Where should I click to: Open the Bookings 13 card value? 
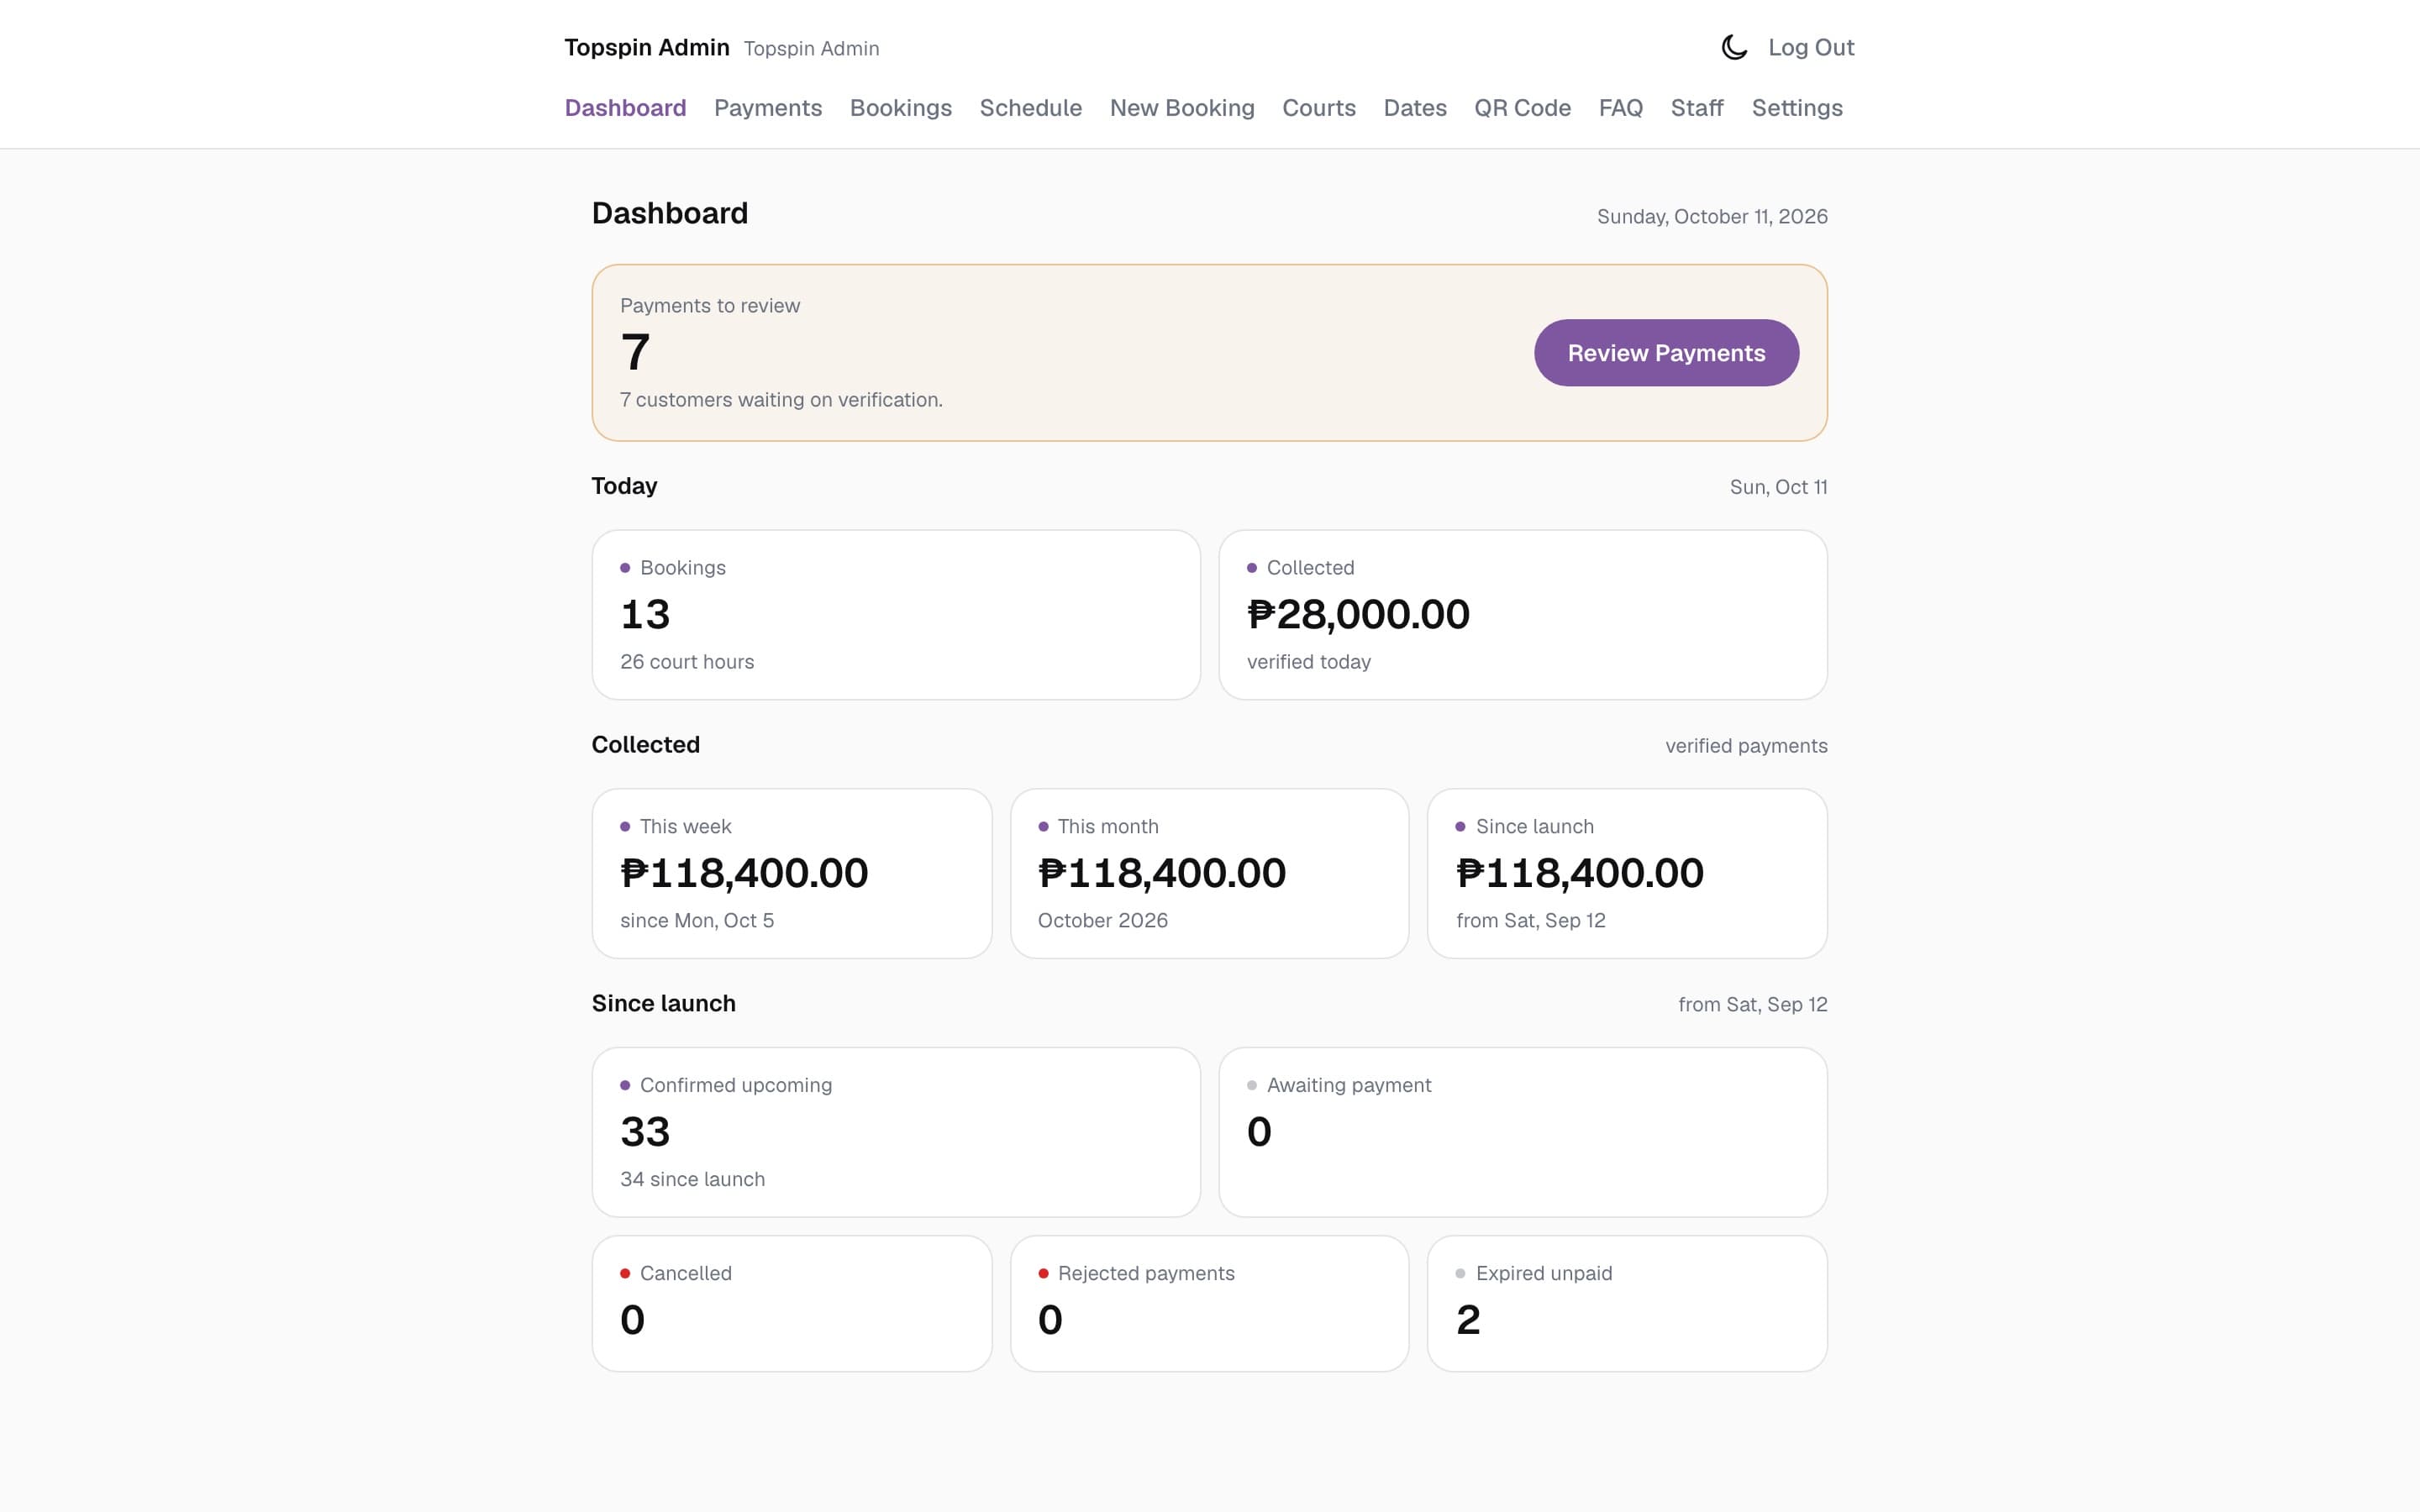(645, 614)
